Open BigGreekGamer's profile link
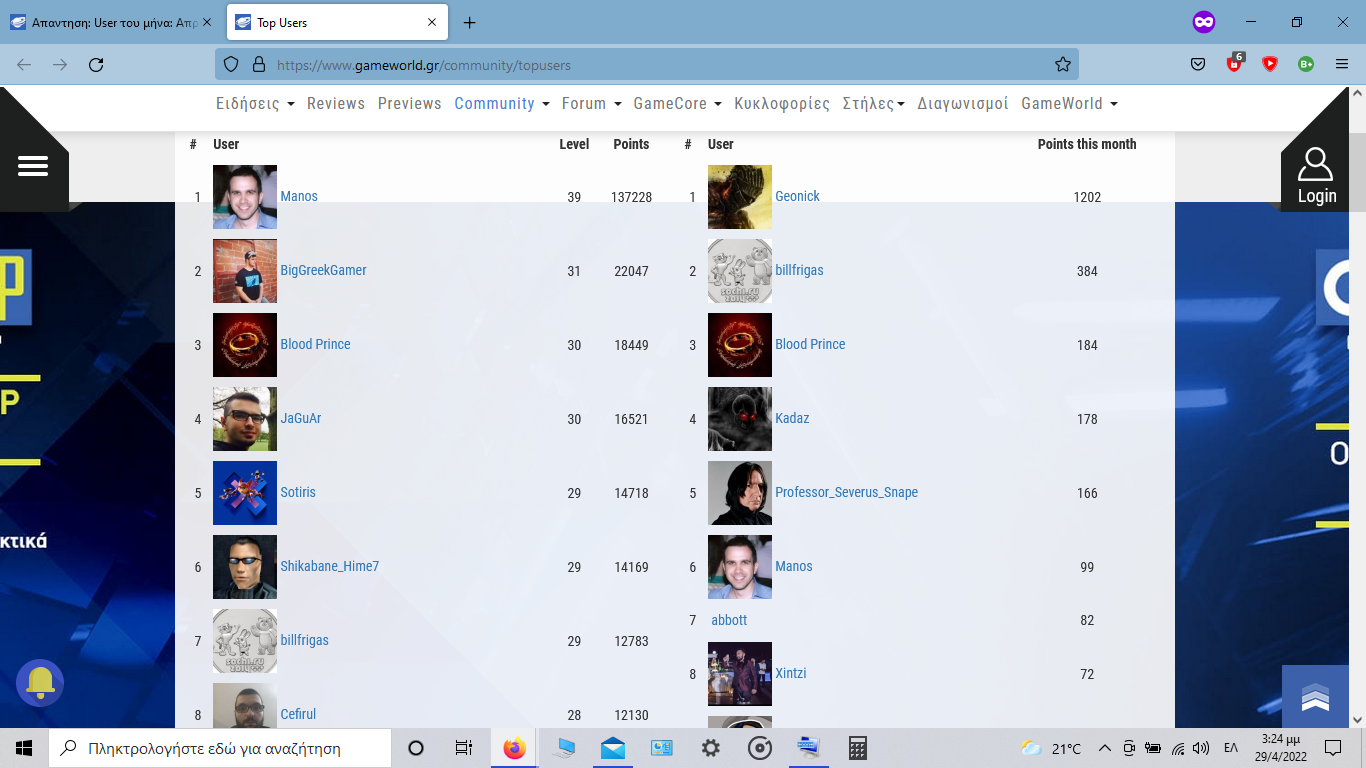Image resolution: width=1366 pixels, height=768 pixels. (x=323, y=270)
